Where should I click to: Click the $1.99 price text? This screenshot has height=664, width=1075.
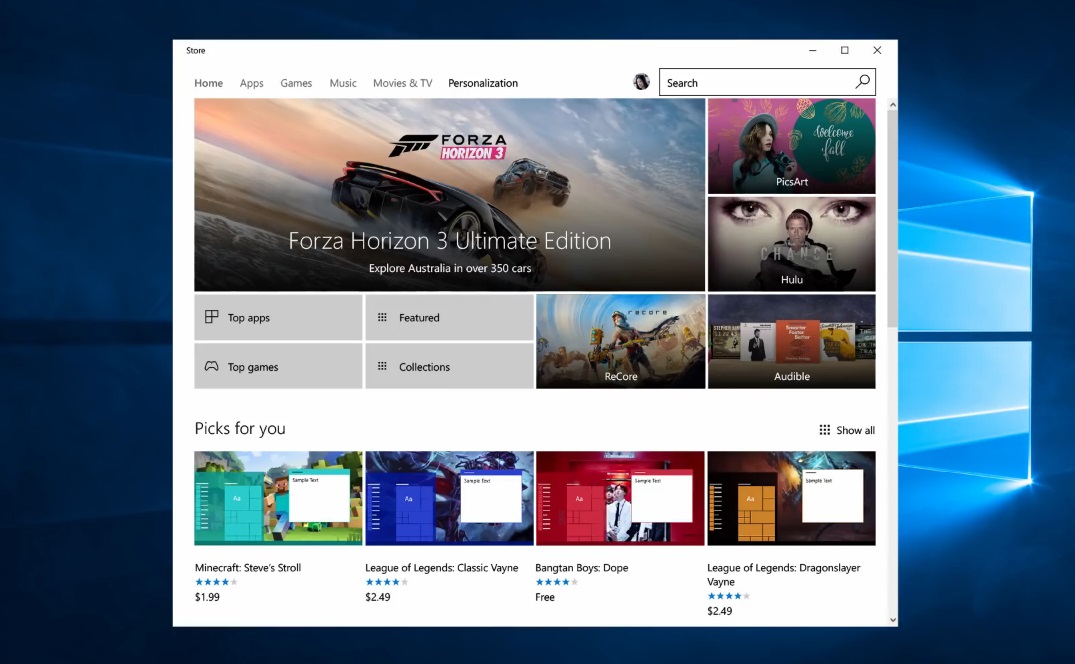tap(207, 597)
